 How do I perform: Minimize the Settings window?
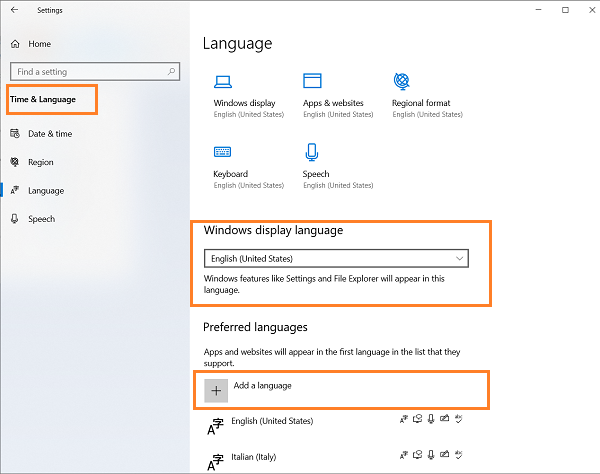tap(538, 10)
